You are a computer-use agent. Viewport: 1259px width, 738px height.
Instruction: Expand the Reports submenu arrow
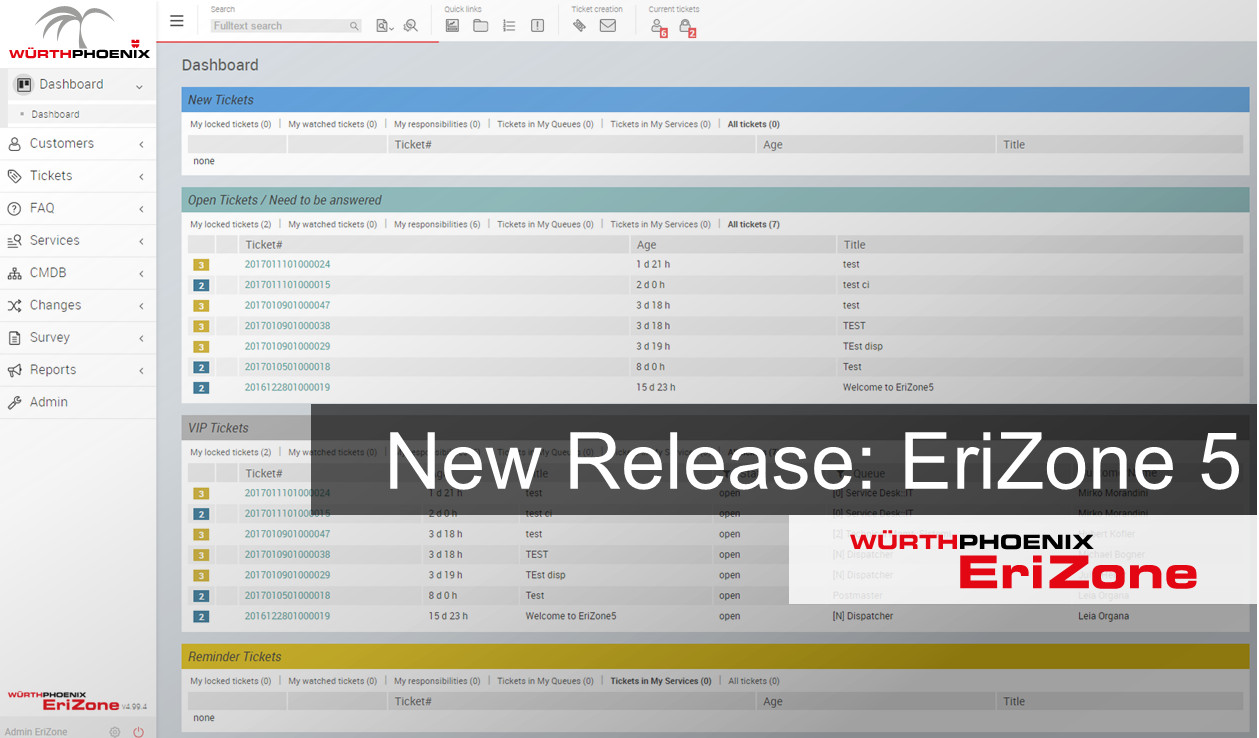141,371
